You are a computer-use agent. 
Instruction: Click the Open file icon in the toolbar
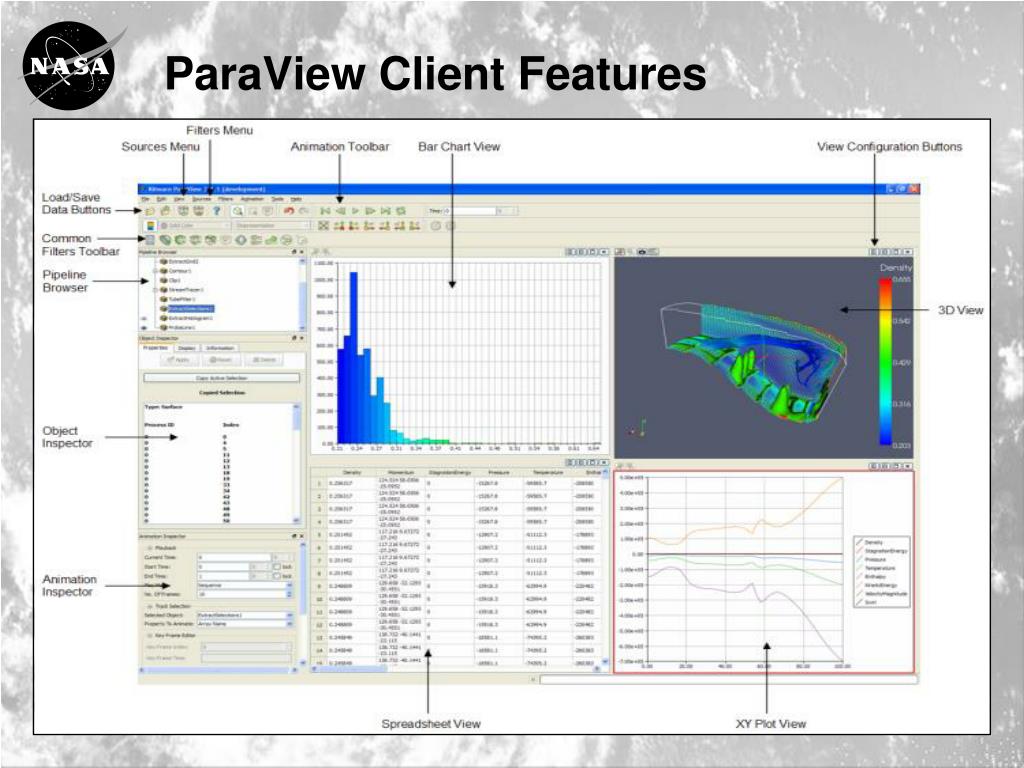coord(150,211)
